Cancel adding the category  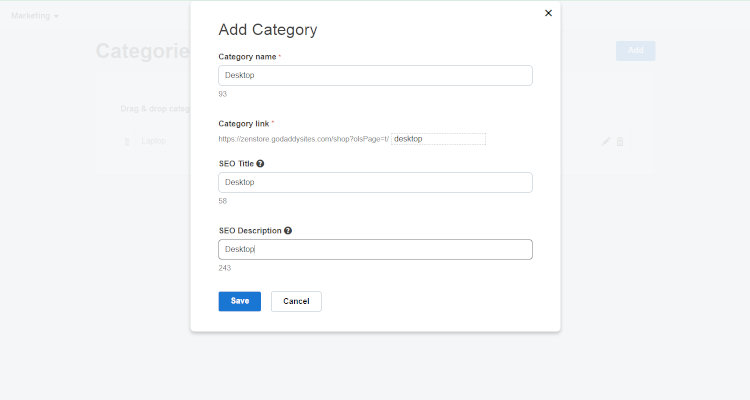click(296, 301)
